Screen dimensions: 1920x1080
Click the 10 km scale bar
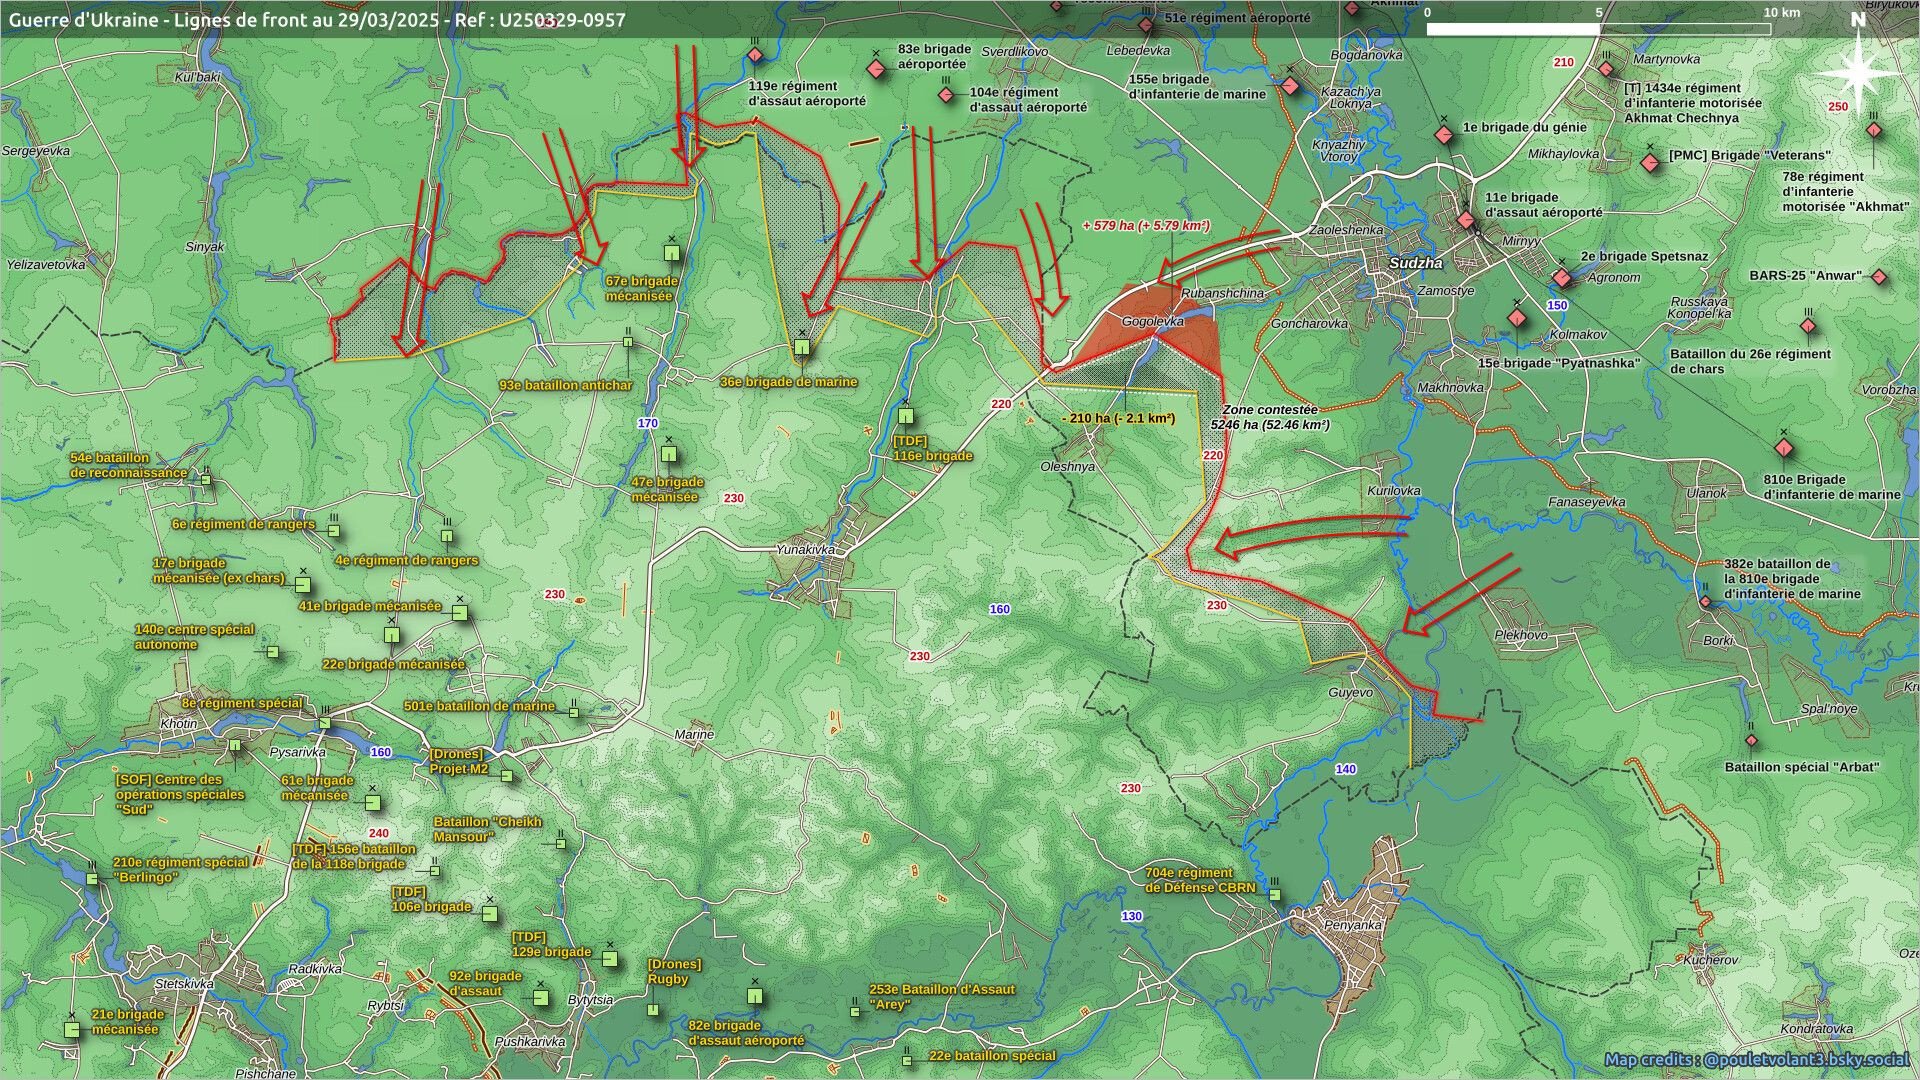(1599, 29)
